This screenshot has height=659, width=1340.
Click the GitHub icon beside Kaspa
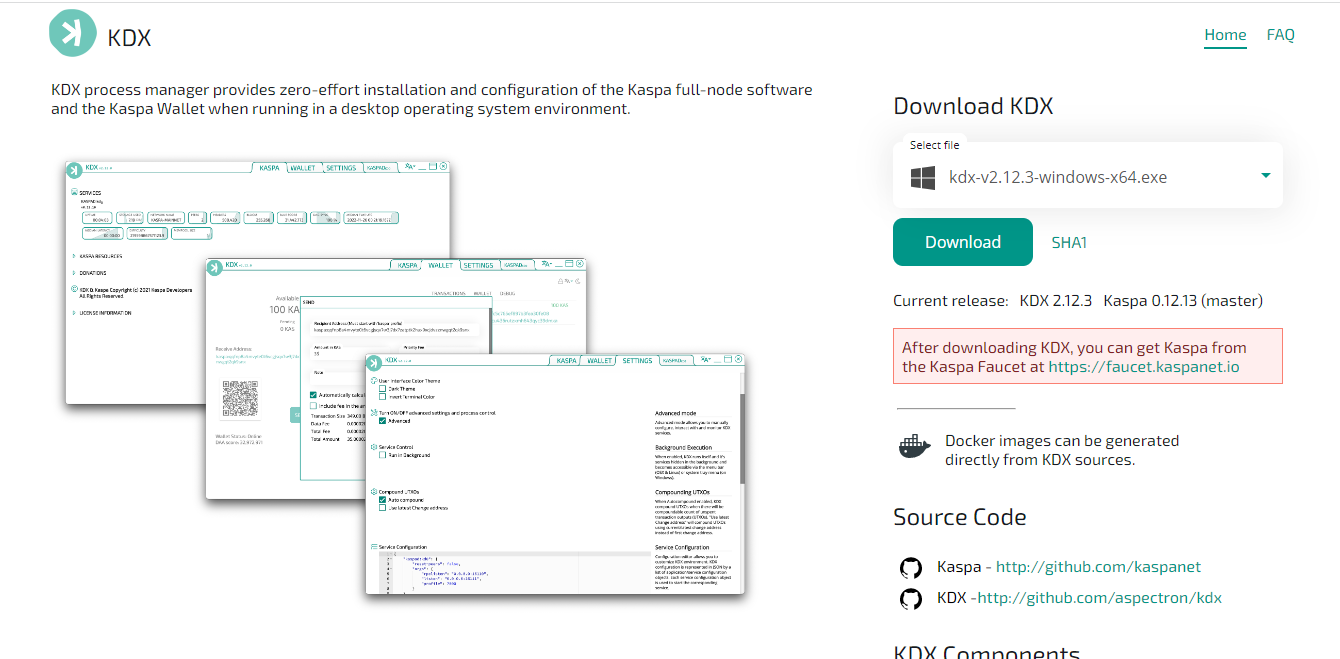point(910,568)
